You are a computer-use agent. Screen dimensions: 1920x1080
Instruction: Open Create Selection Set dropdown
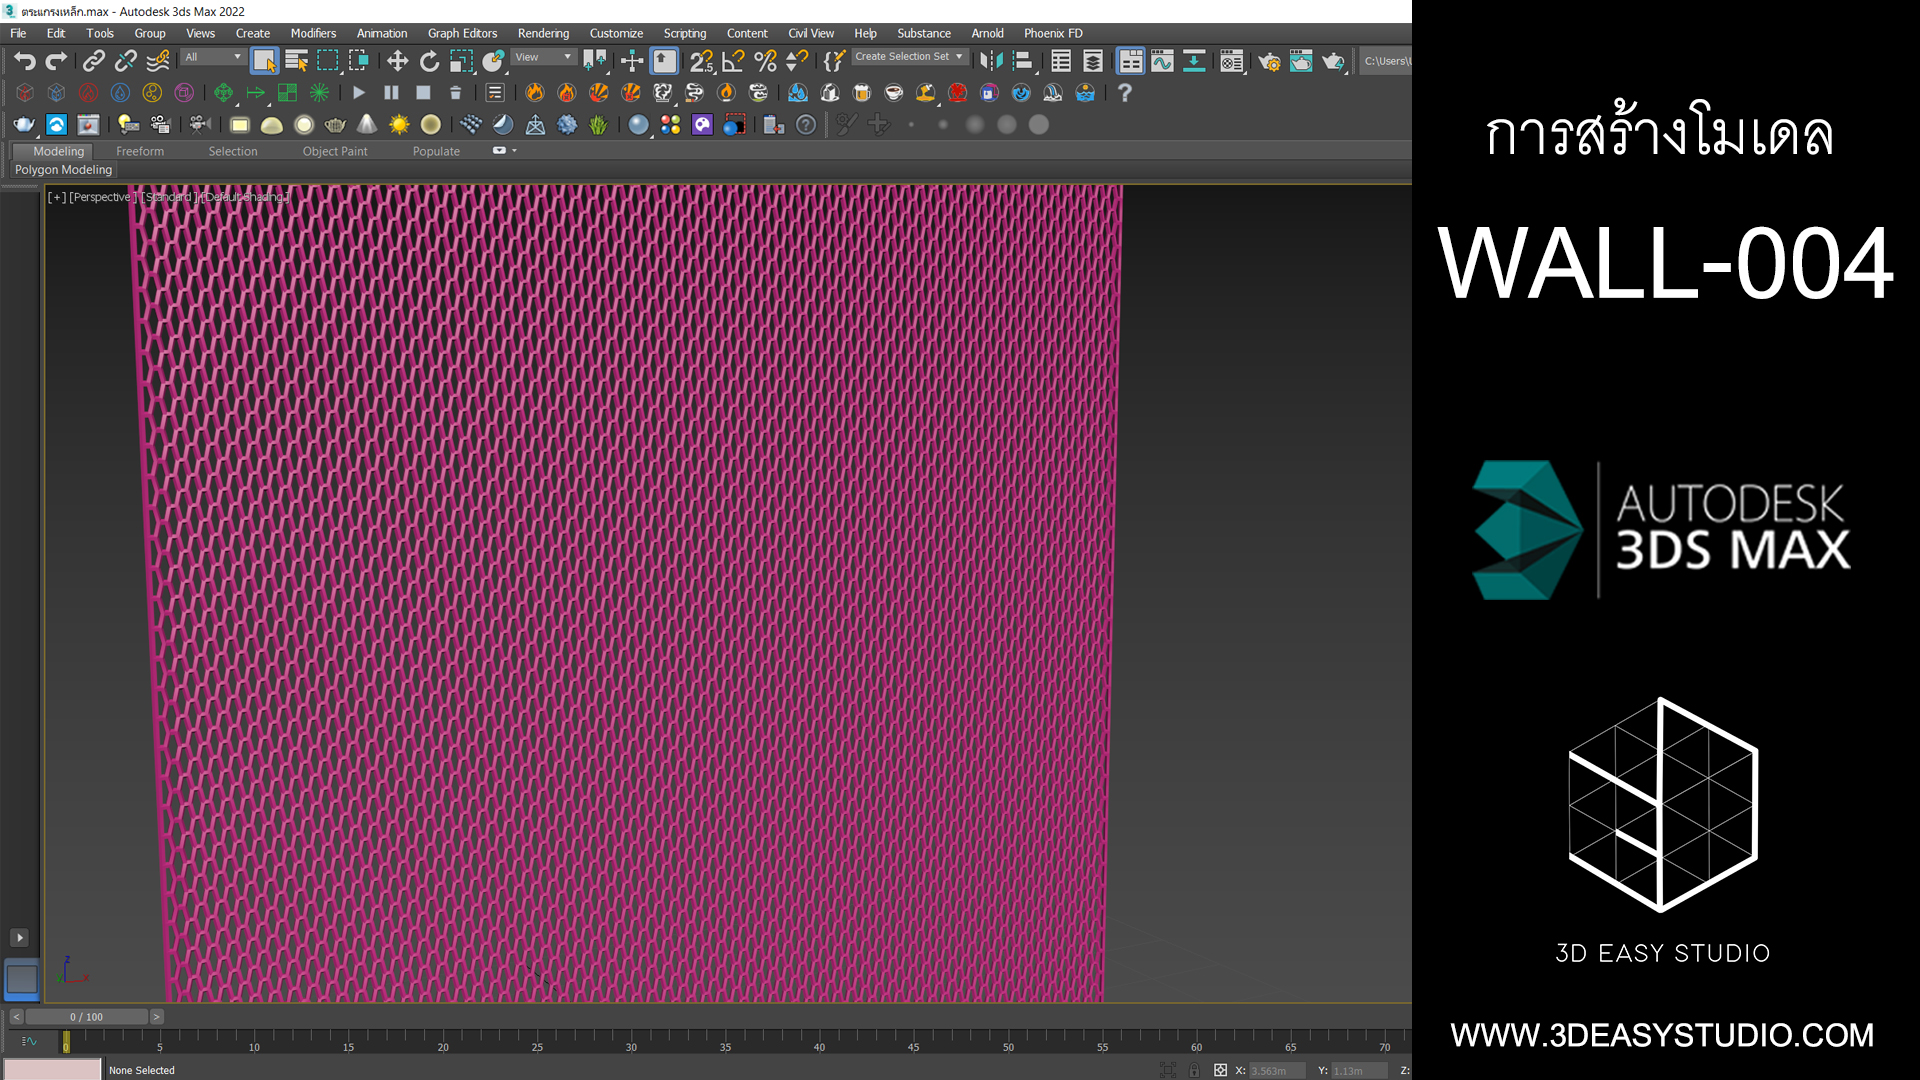[908, 57]
